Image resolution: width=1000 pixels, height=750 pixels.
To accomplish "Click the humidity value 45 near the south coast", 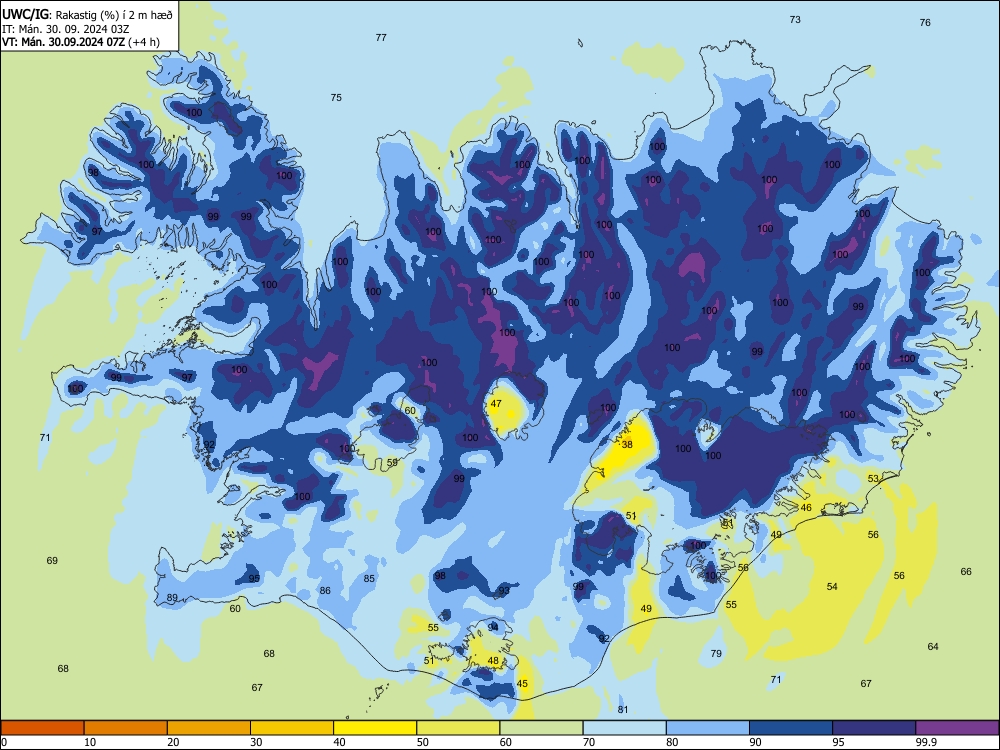I will [x=522, y=684].
